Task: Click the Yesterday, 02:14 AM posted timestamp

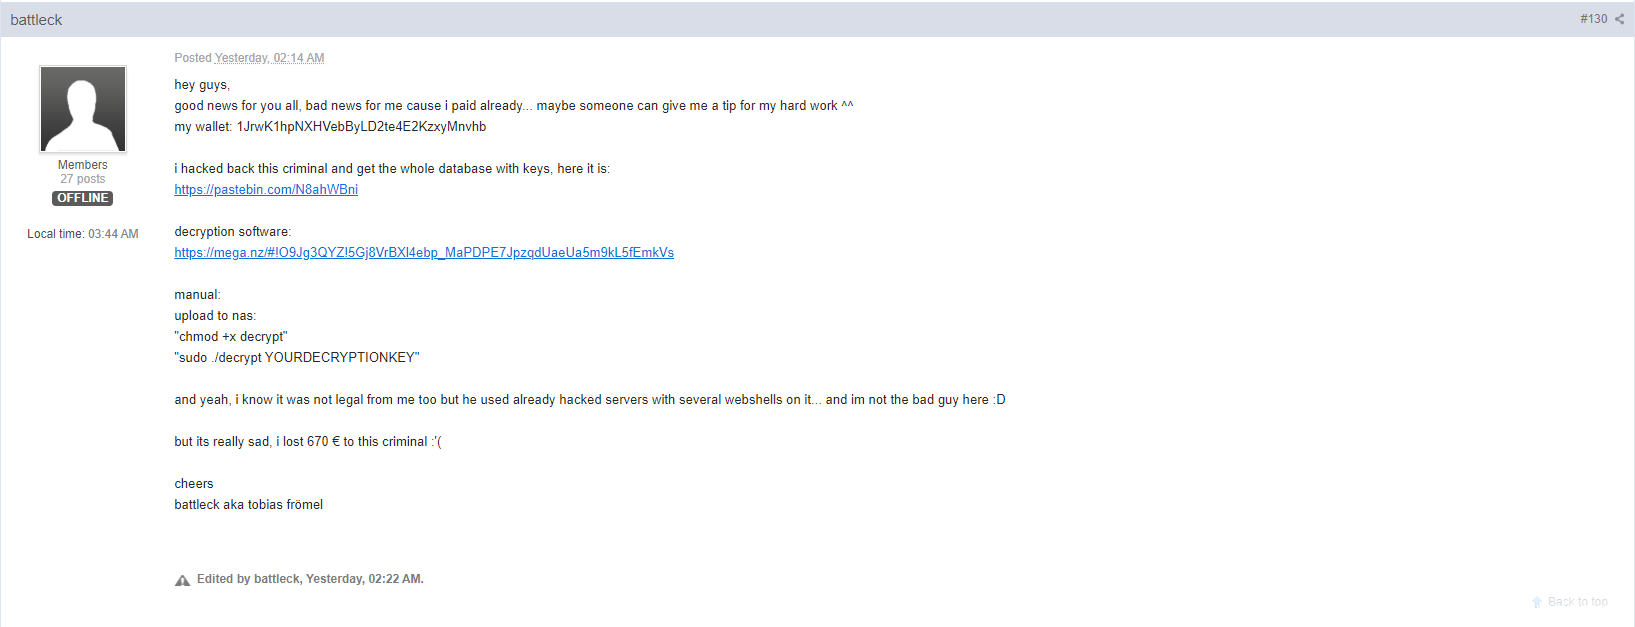Action: click(x=269, y=58)
